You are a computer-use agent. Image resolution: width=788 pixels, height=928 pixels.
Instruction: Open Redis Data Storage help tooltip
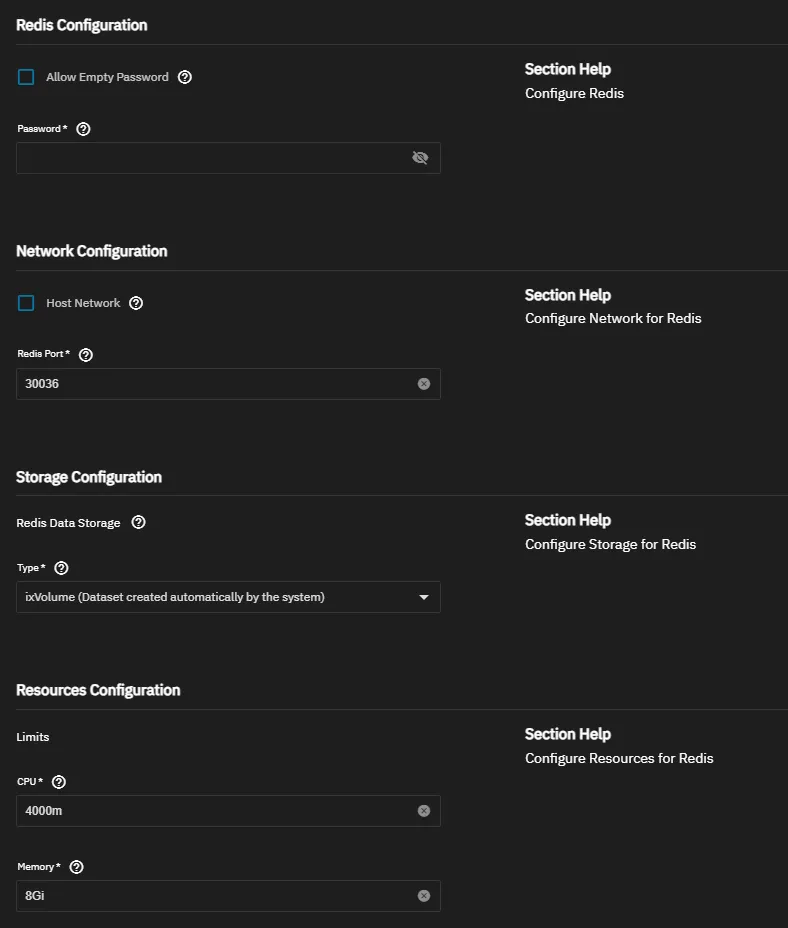tap(139, 522)
